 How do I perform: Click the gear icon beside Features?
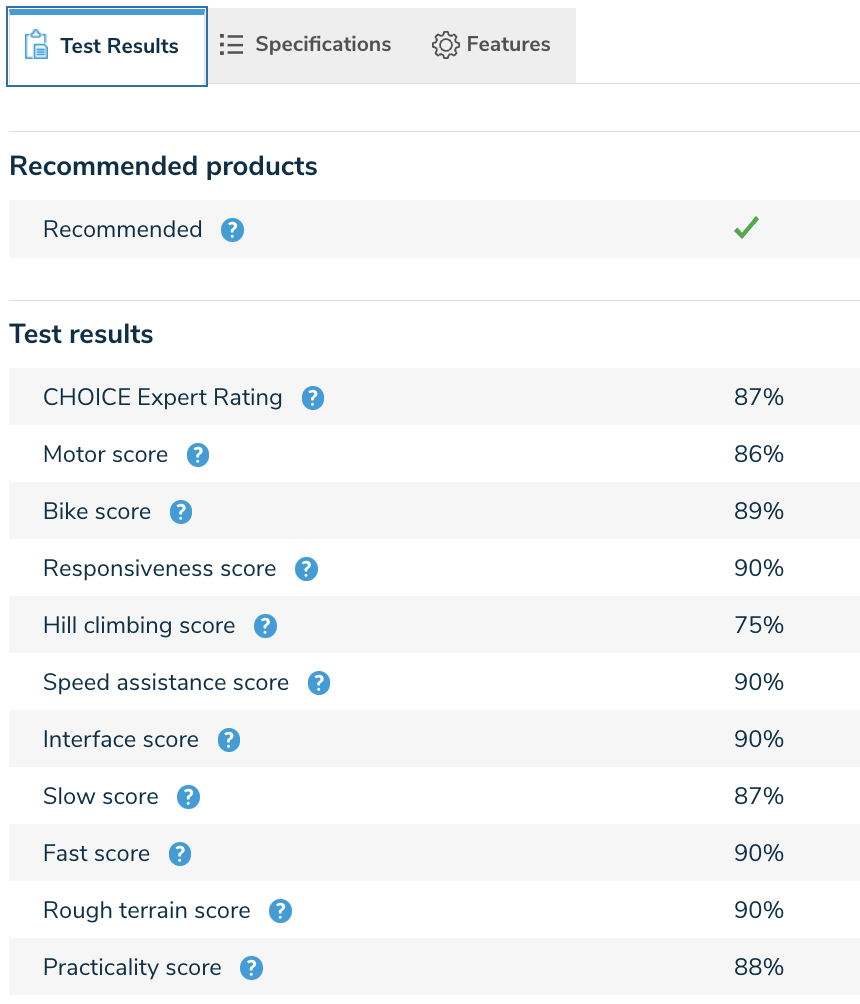click(x=446, y=44)
